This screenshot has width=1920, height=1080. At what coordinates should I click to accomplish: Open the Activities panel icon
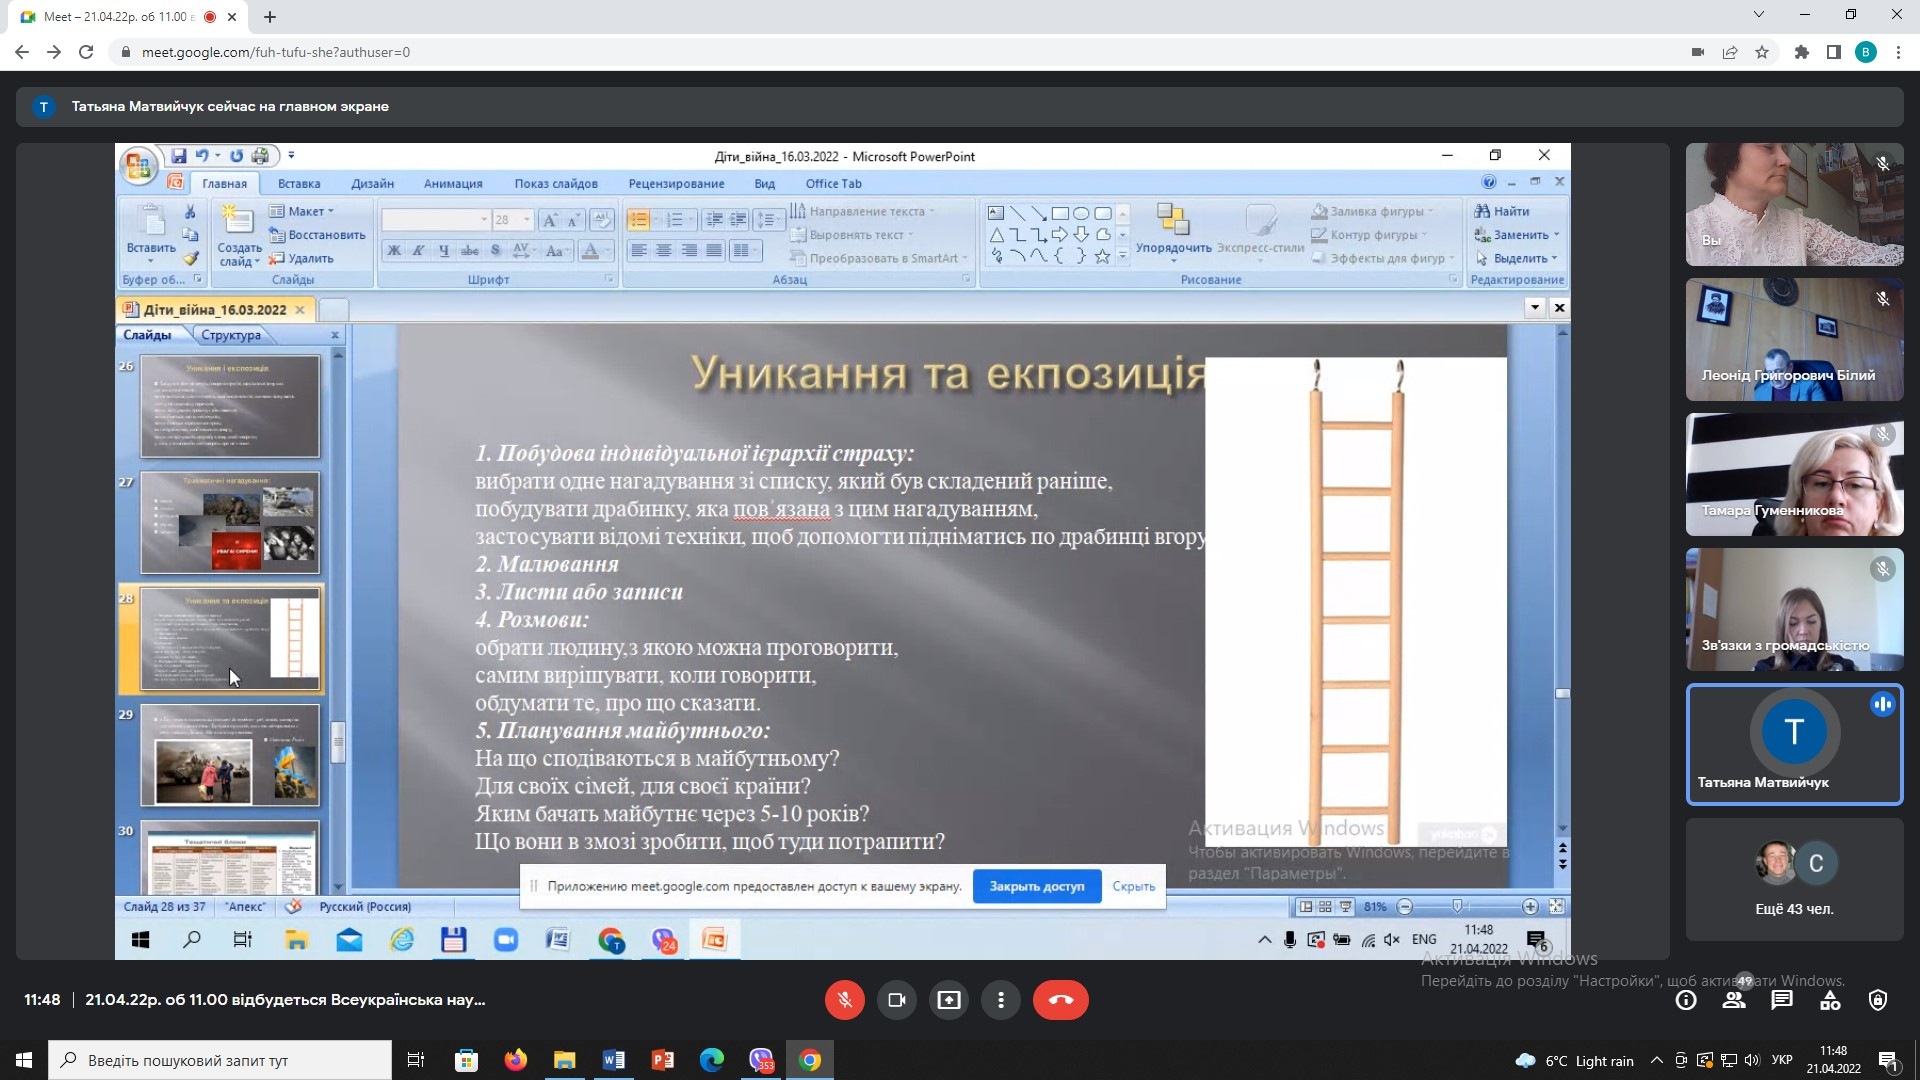point(1830,1000)
